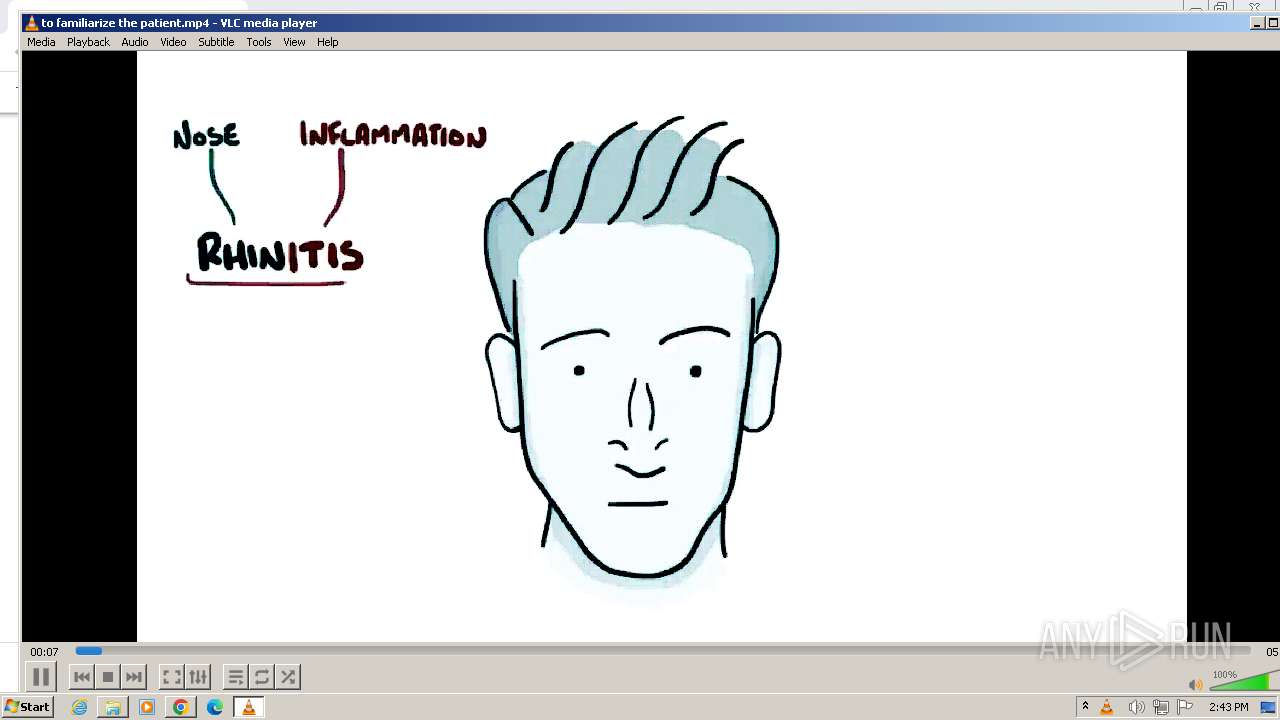Open the View menu

294,42
